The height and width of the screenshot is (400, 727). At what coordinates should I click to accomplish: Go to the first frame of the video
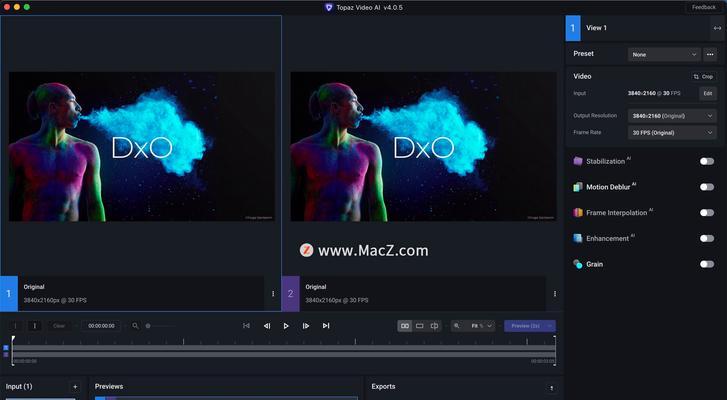click(x=246, y=326)
